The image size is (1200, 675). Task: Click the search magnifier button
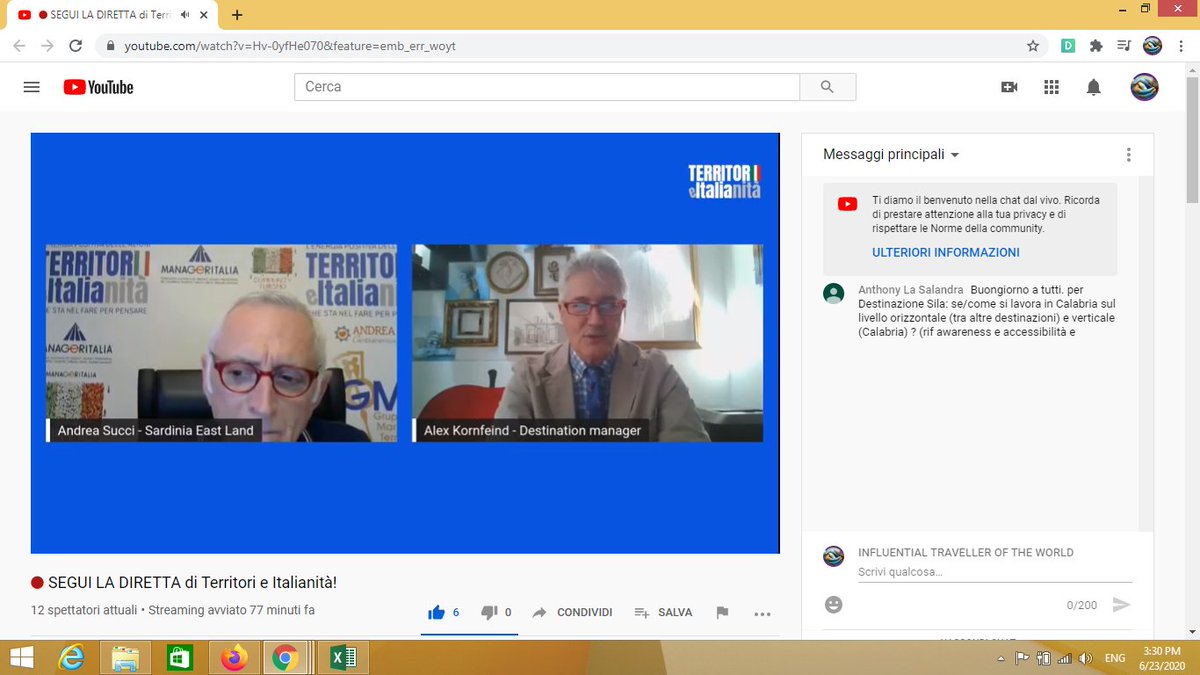coord(827,87)
